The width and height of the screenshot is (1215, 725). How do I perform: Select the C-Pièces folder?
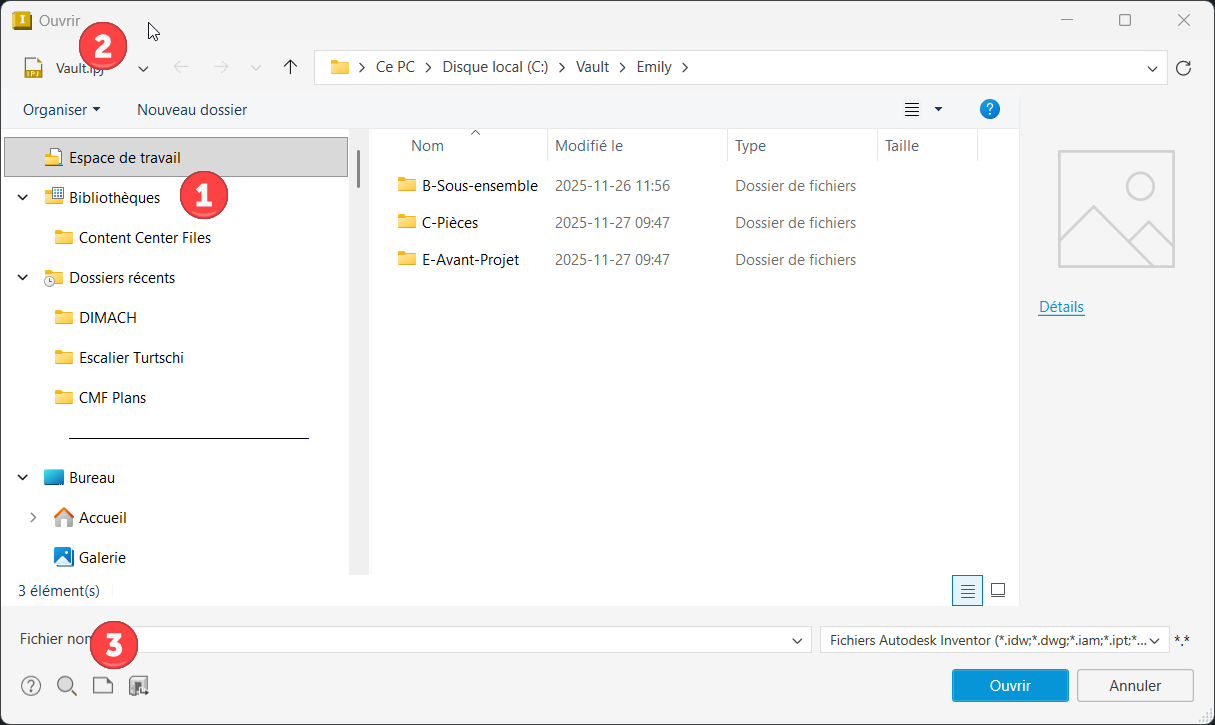pos(449,223)
